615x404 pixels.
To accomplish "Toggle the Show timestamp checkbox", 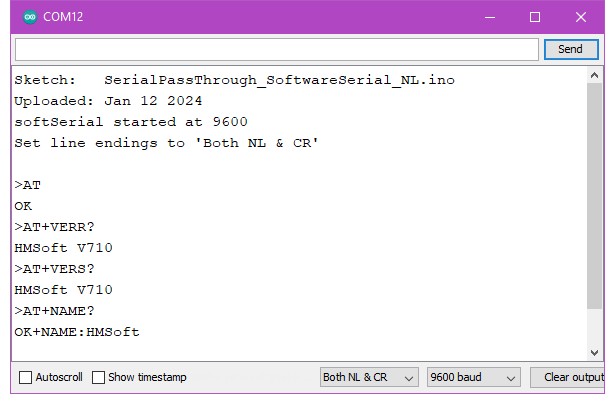I will 99,378.
